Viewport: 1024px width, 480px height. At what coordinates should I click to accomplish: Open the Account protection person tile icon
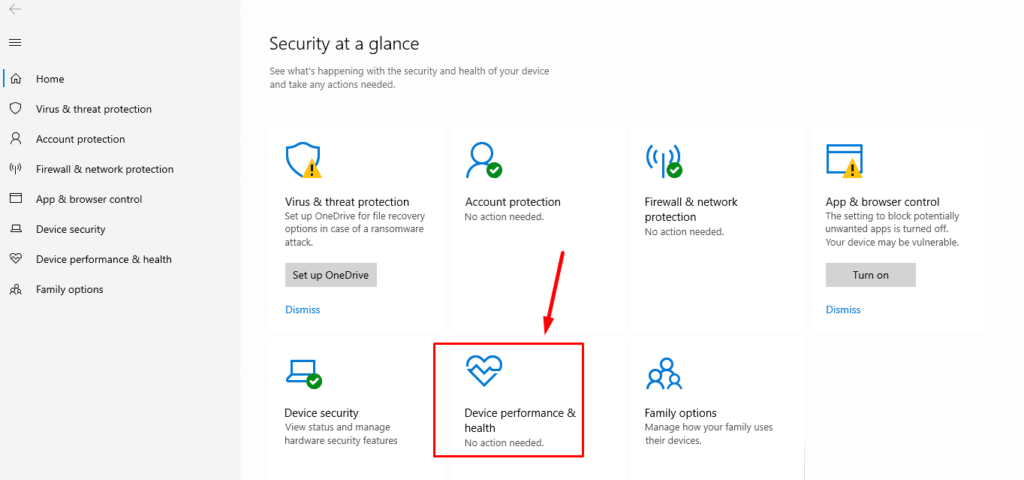coord(483,160)
